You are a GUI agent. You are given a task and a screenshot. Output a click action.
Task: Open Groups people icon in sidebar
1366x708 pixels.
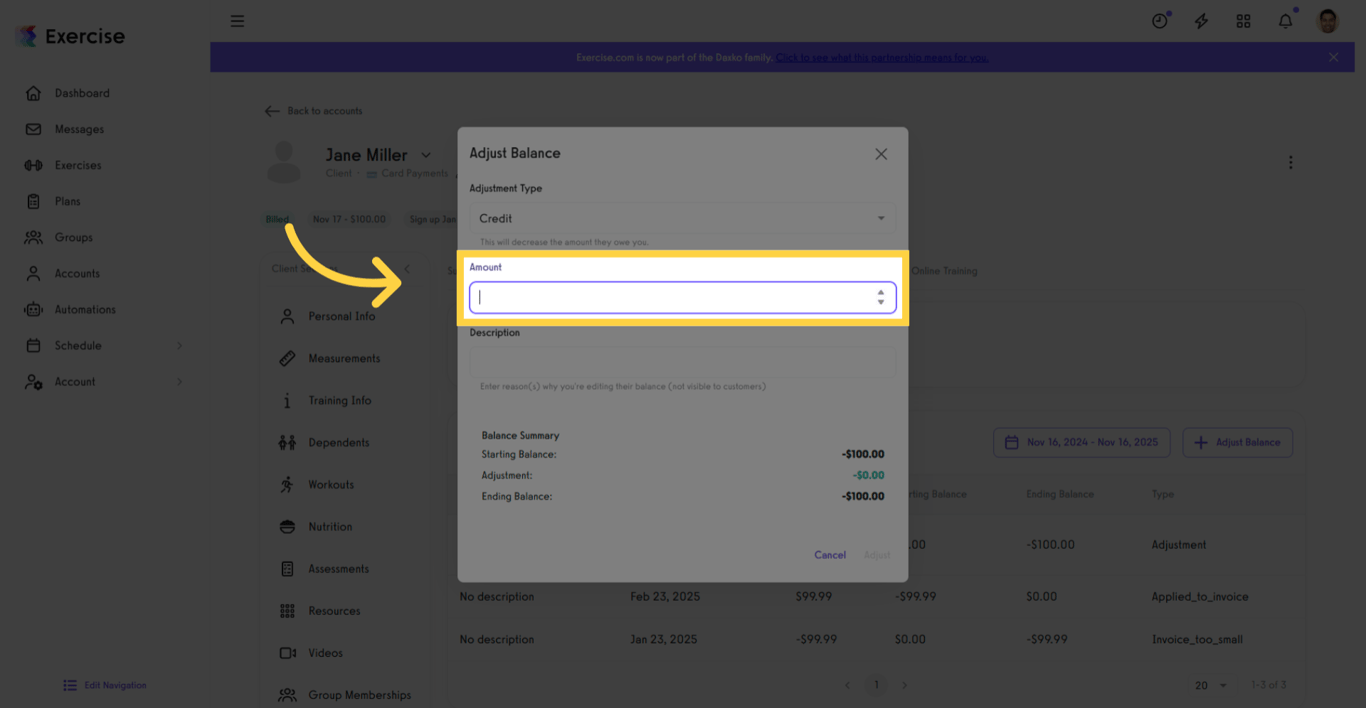[x=33, y=237]
